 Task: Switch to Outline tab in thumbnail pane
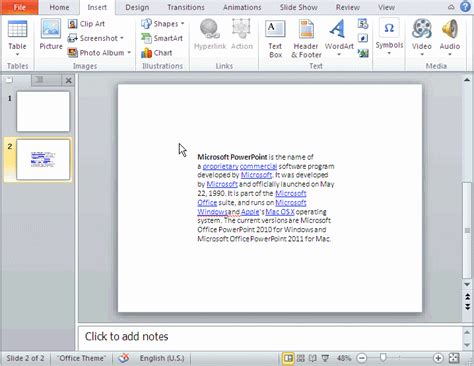pyautogui.click(x=39, y=80)
